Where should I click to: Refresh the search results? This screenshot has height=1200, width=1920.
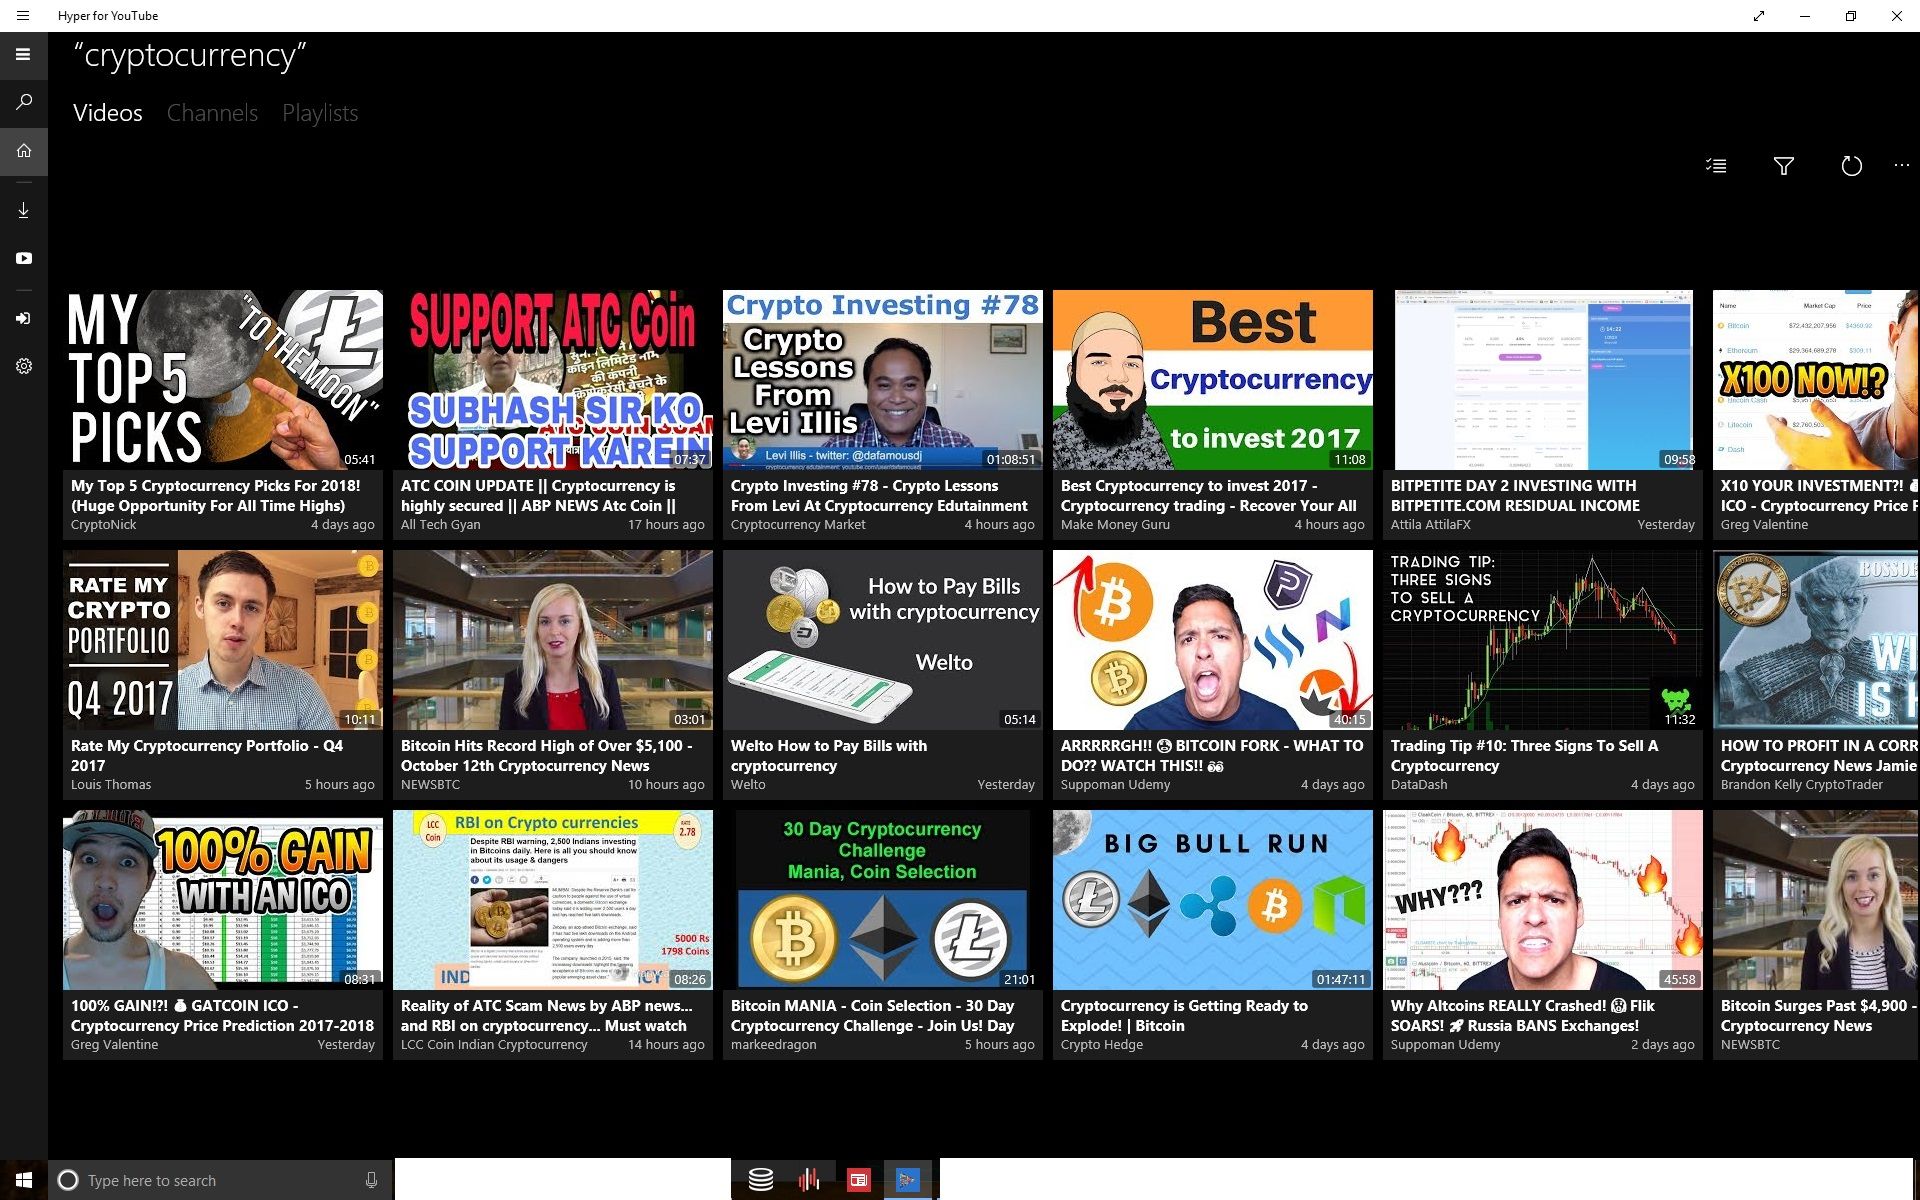pos(1851,166)
